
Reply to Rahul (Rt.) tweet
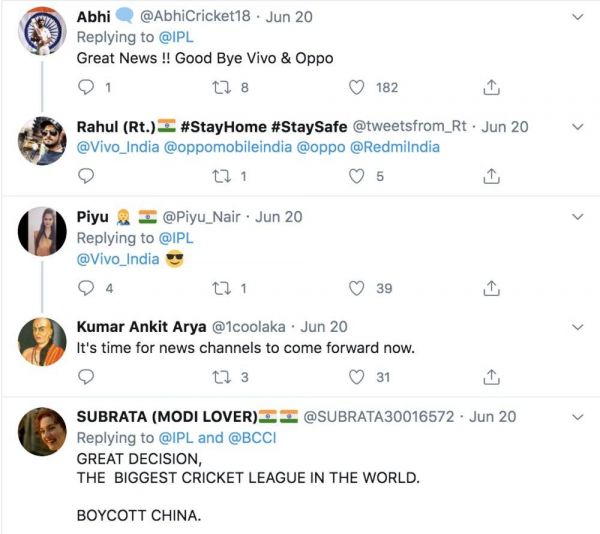pos(86,176)
